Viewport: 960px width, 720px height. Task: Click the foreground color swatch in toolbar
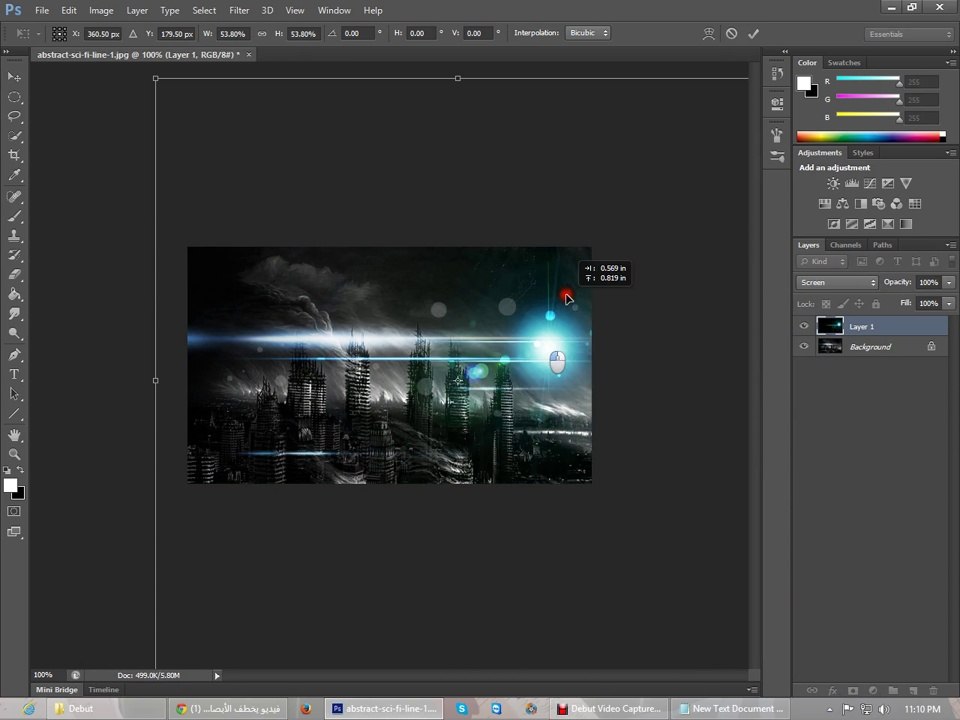click(10, 486)
